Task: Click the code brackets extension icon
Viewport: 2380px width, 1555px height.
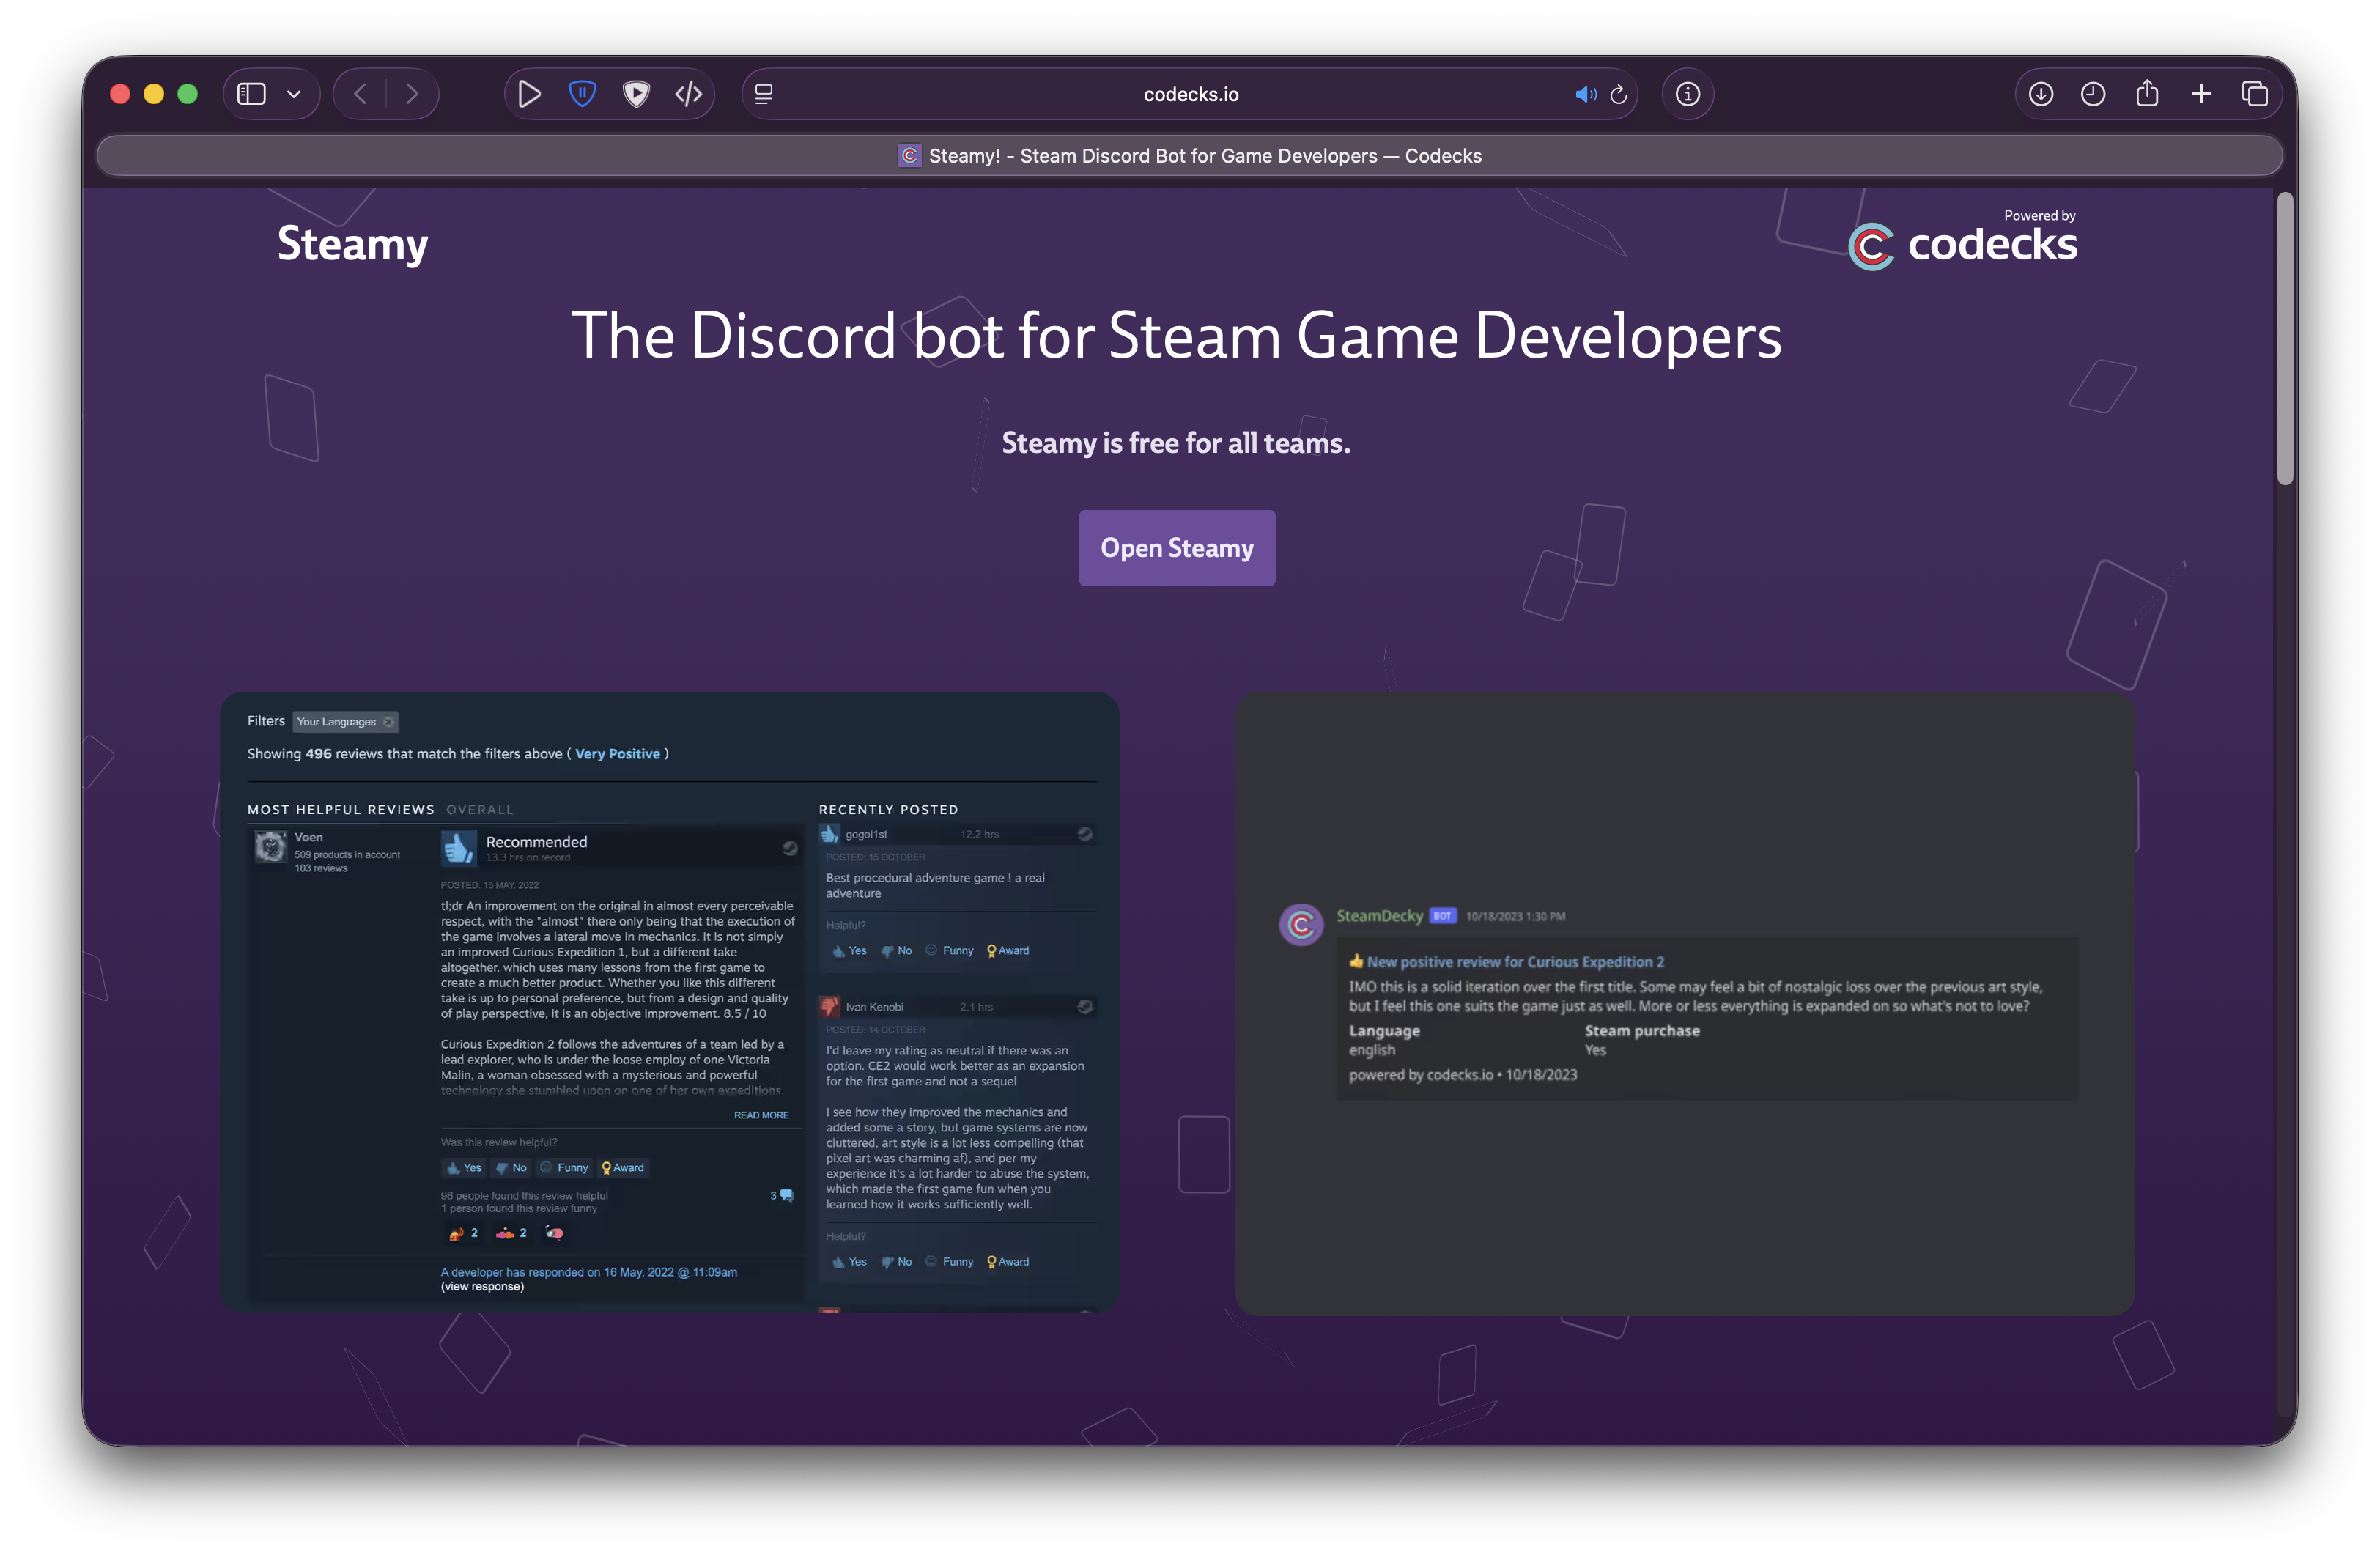Action: point(689,94)
